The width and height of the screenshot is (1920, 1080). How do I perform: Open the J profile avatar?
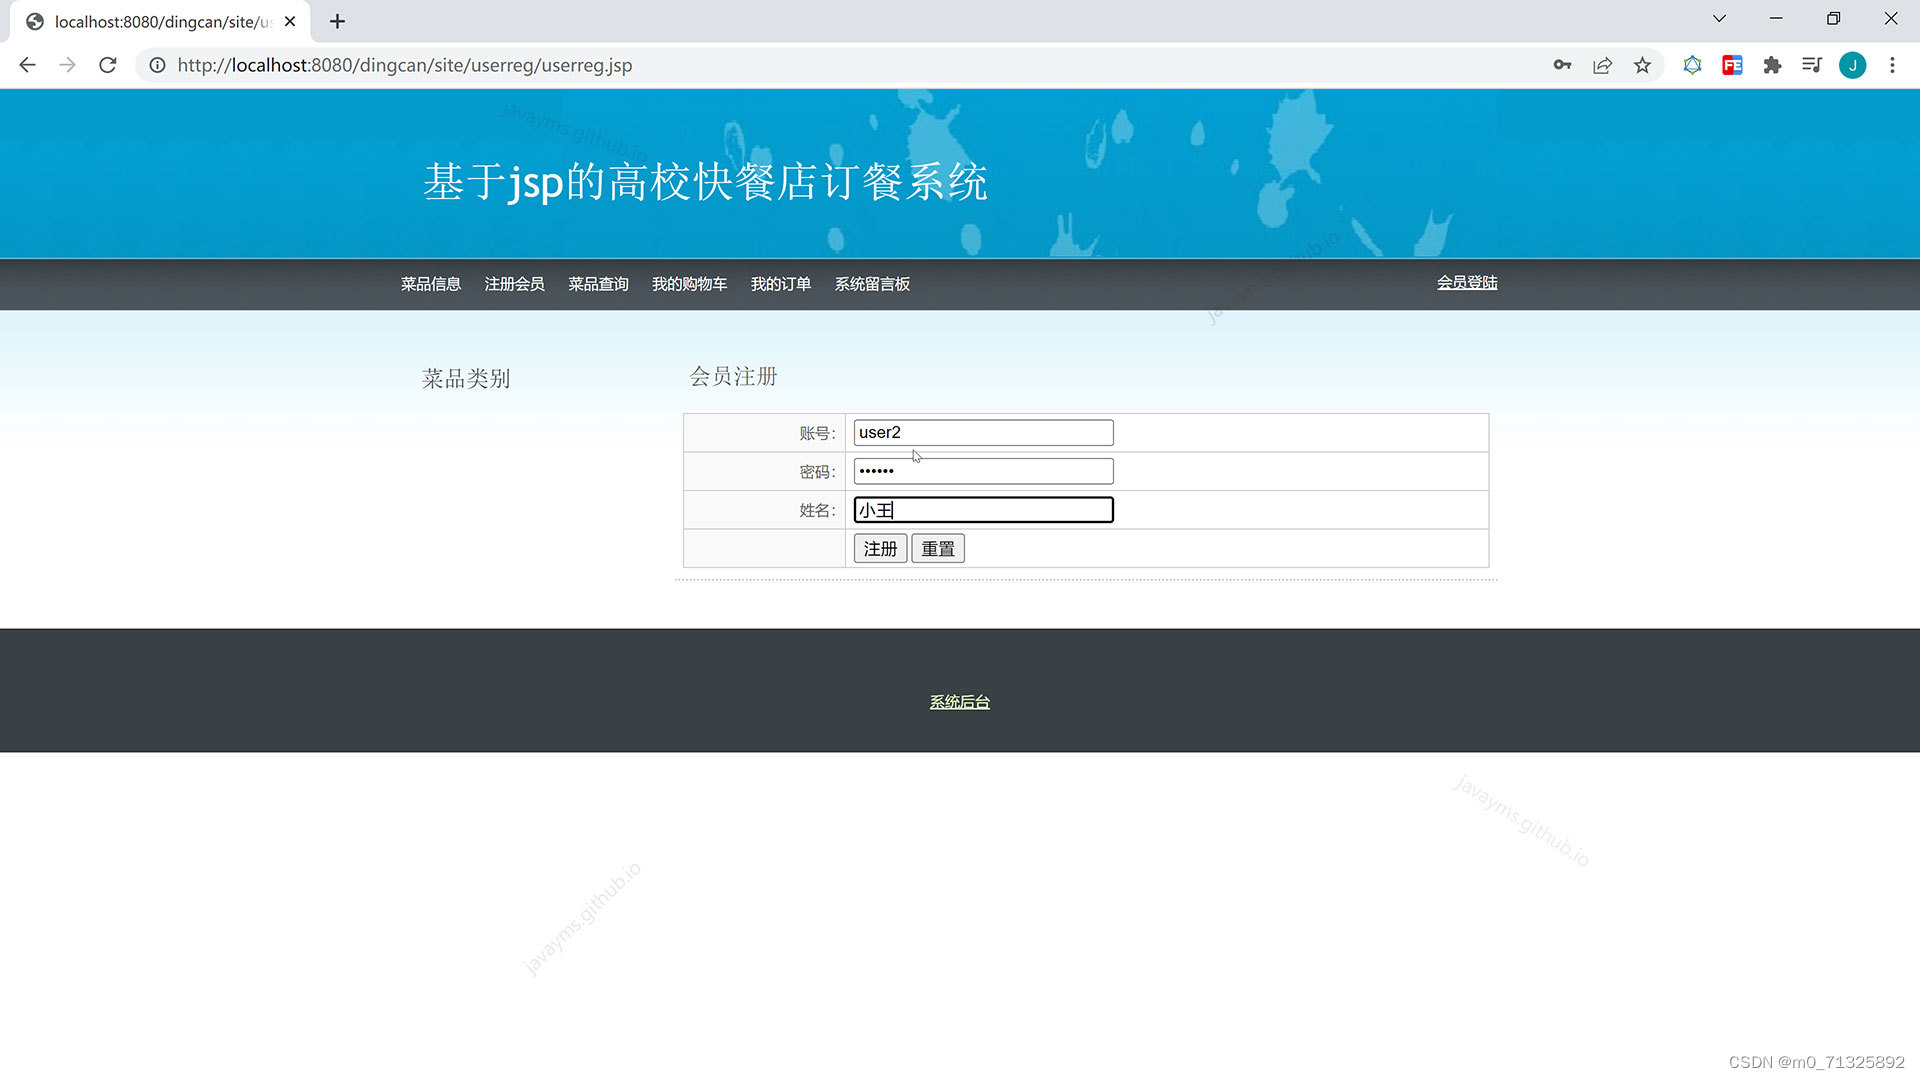1853,65
